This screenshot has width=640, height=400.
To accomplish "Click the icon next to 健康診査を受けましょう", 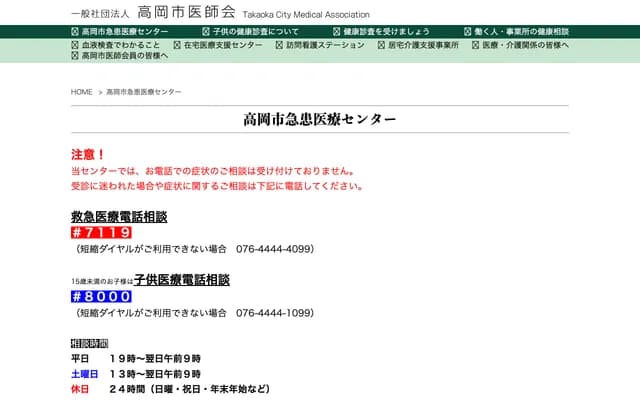I will click(x=336, y=32).
